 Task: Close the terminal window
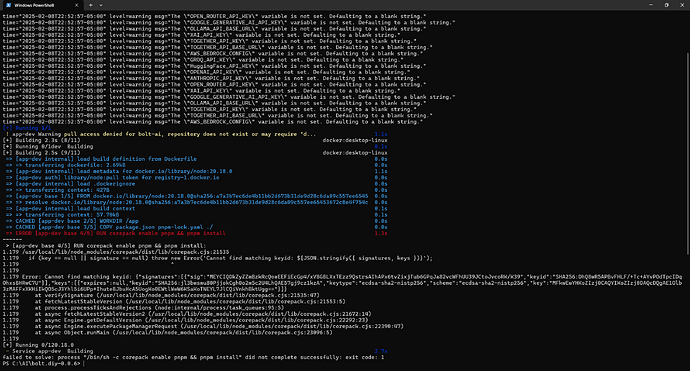(x=682, y=5)
